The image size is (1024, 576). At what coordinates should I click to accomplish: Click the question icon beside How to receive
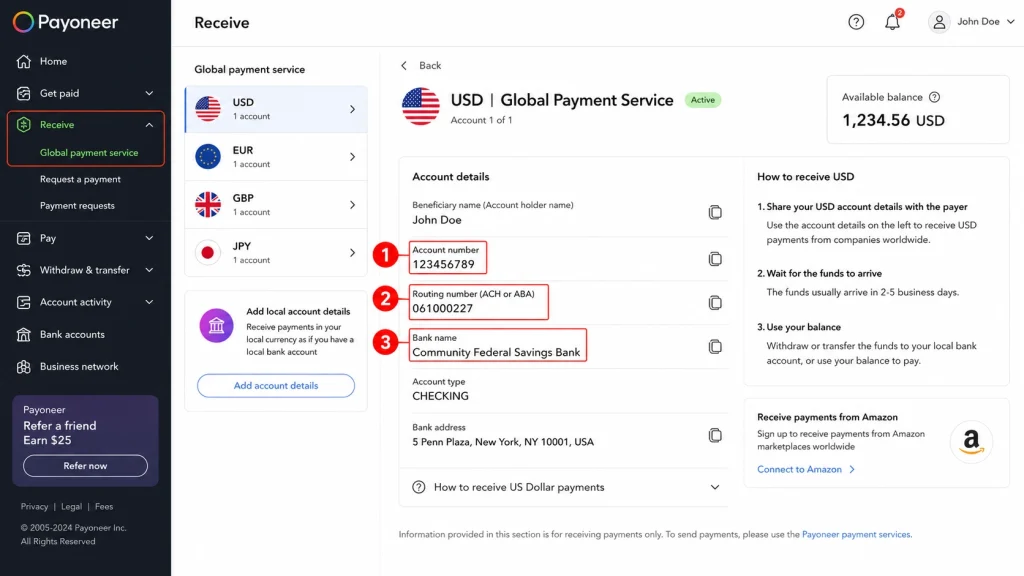coord(419,487)
